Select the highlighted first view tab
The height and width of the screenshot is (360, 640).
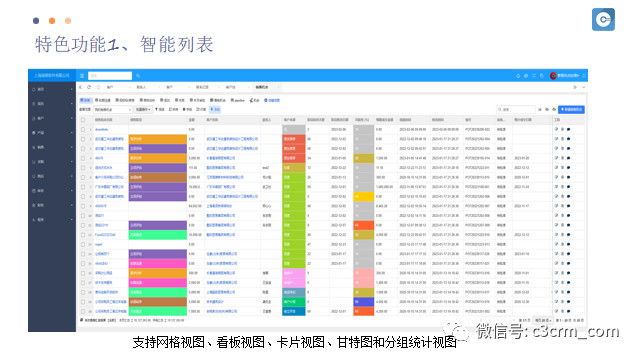click(85, 100)
